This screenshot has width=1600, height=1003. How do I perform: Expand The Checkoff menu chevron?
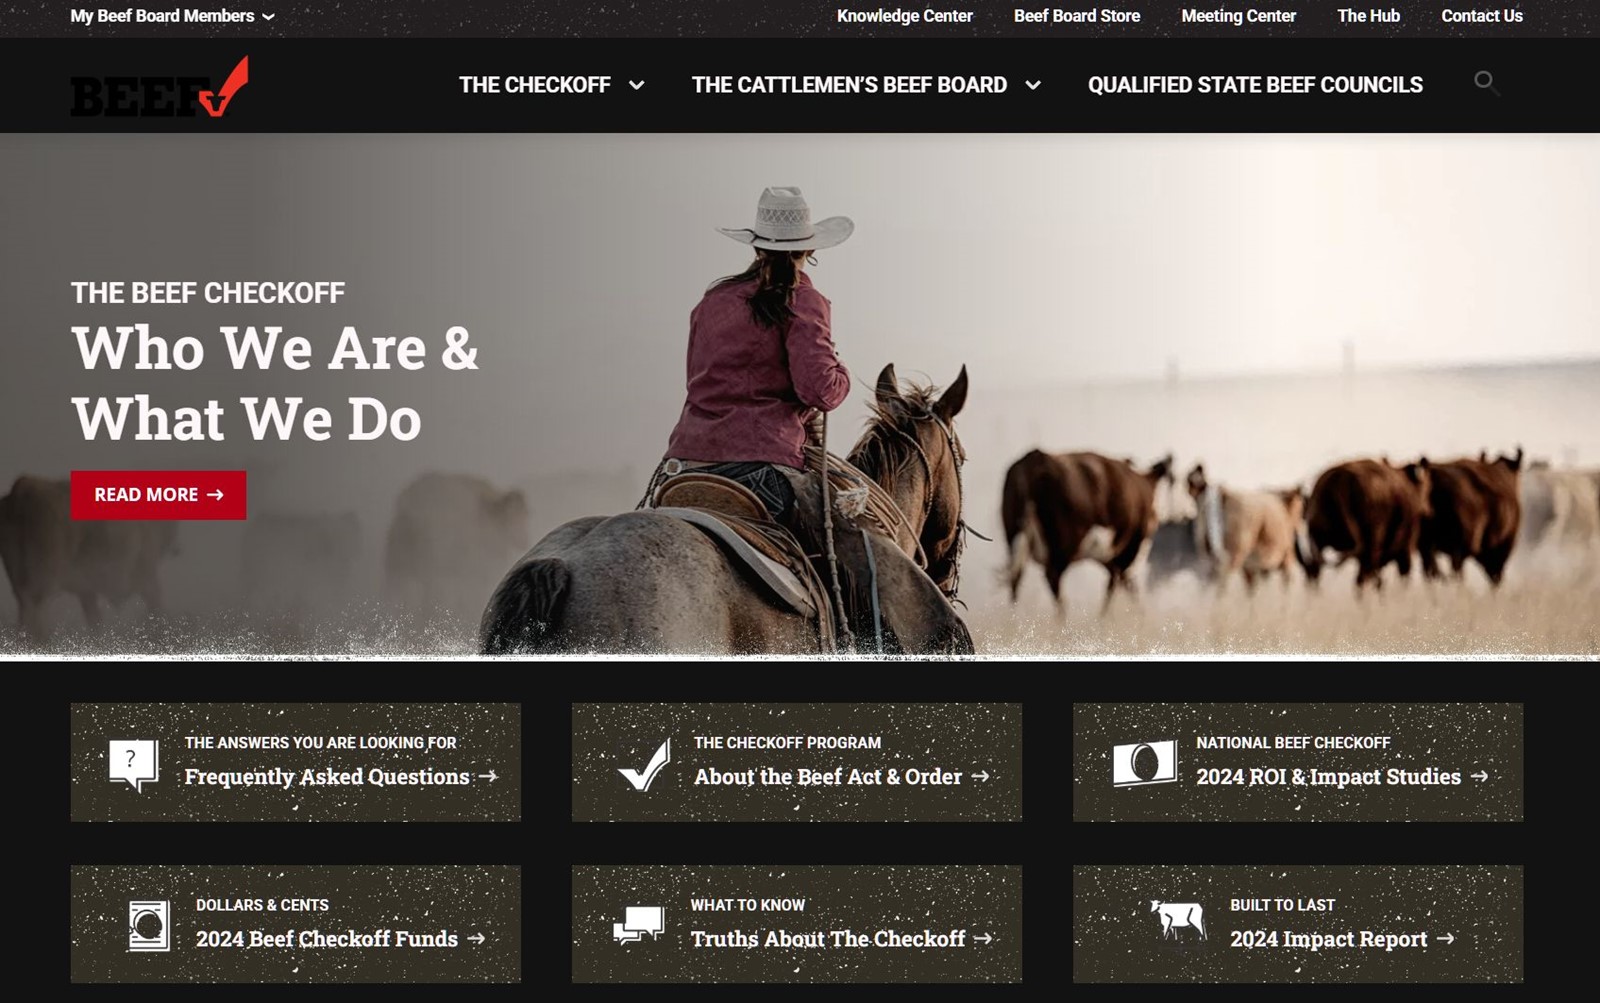click(636, 86)
